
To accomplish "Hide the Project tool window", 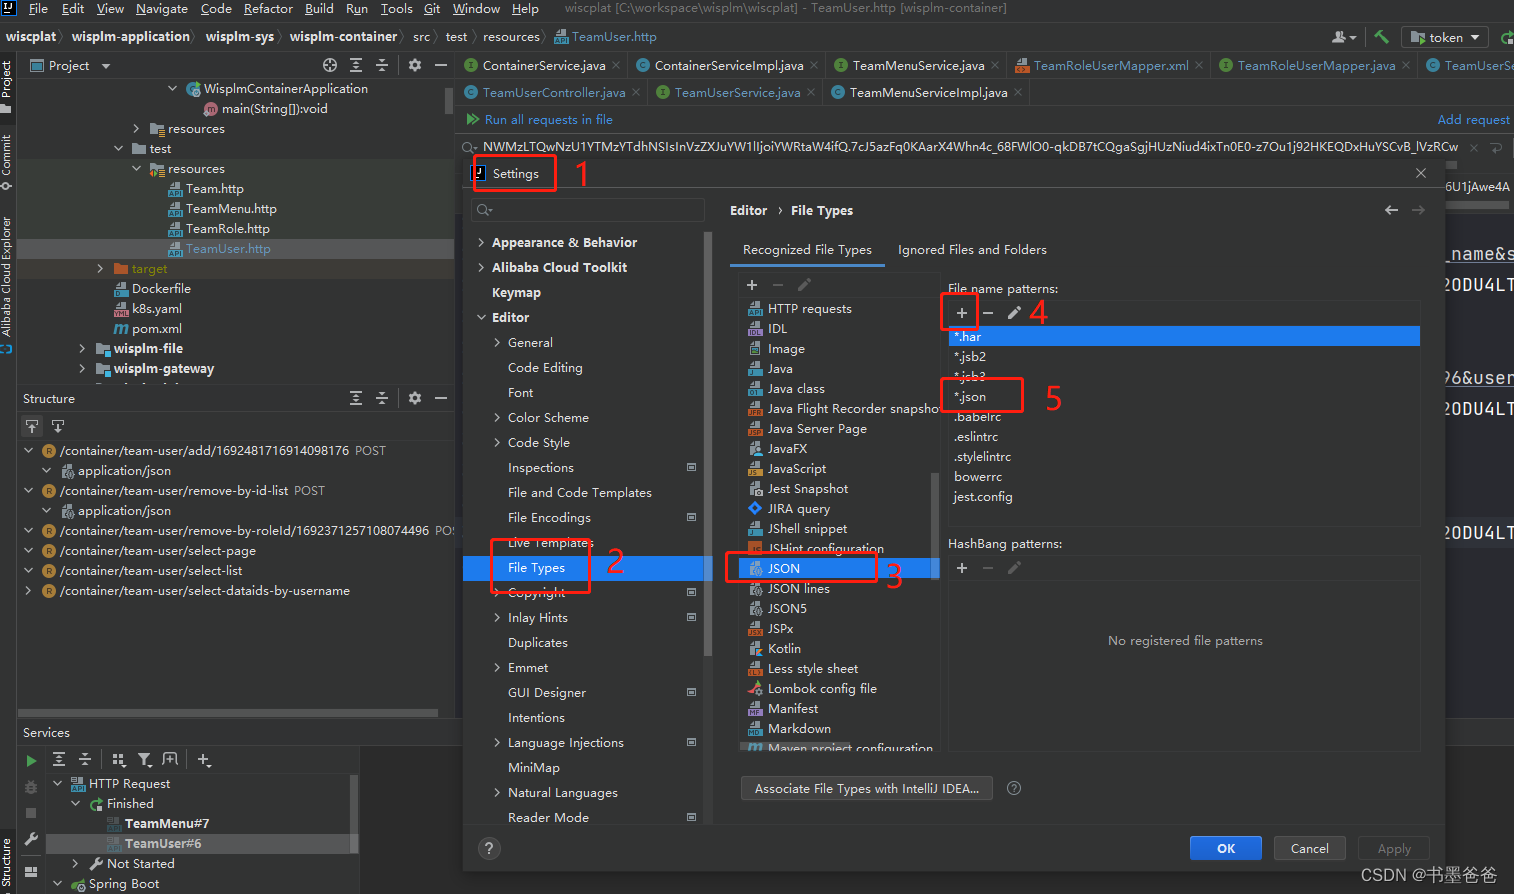I will tap(441, 65).
